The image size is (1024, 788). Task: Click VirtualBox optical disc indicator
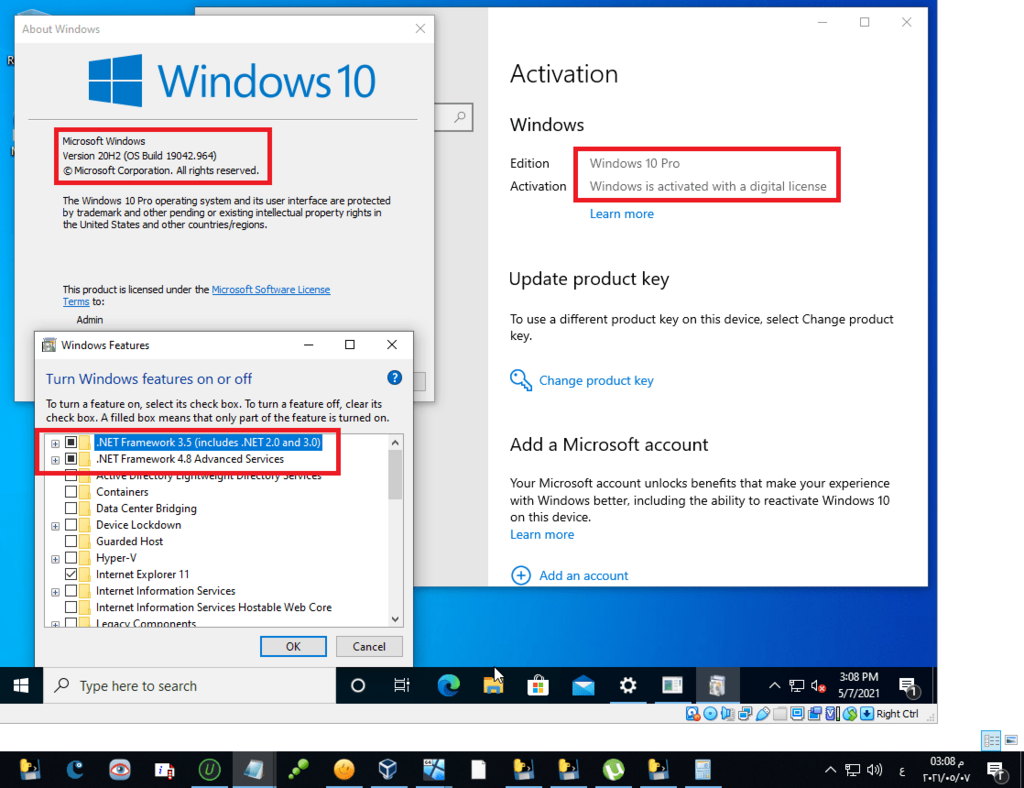tap(711, 714)
